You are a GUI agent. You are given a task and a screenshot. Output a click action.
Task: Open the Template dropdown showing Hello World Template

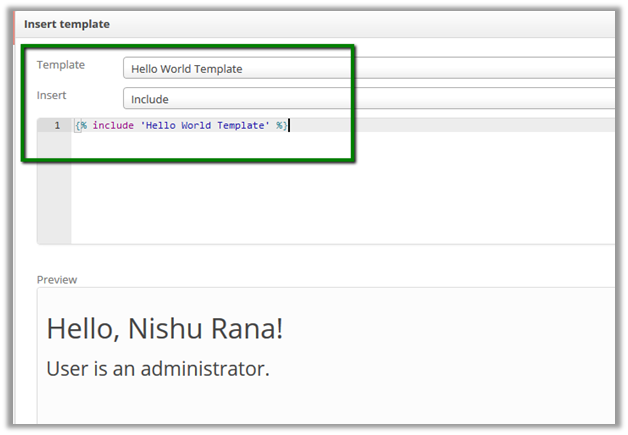tap(368, 69)
